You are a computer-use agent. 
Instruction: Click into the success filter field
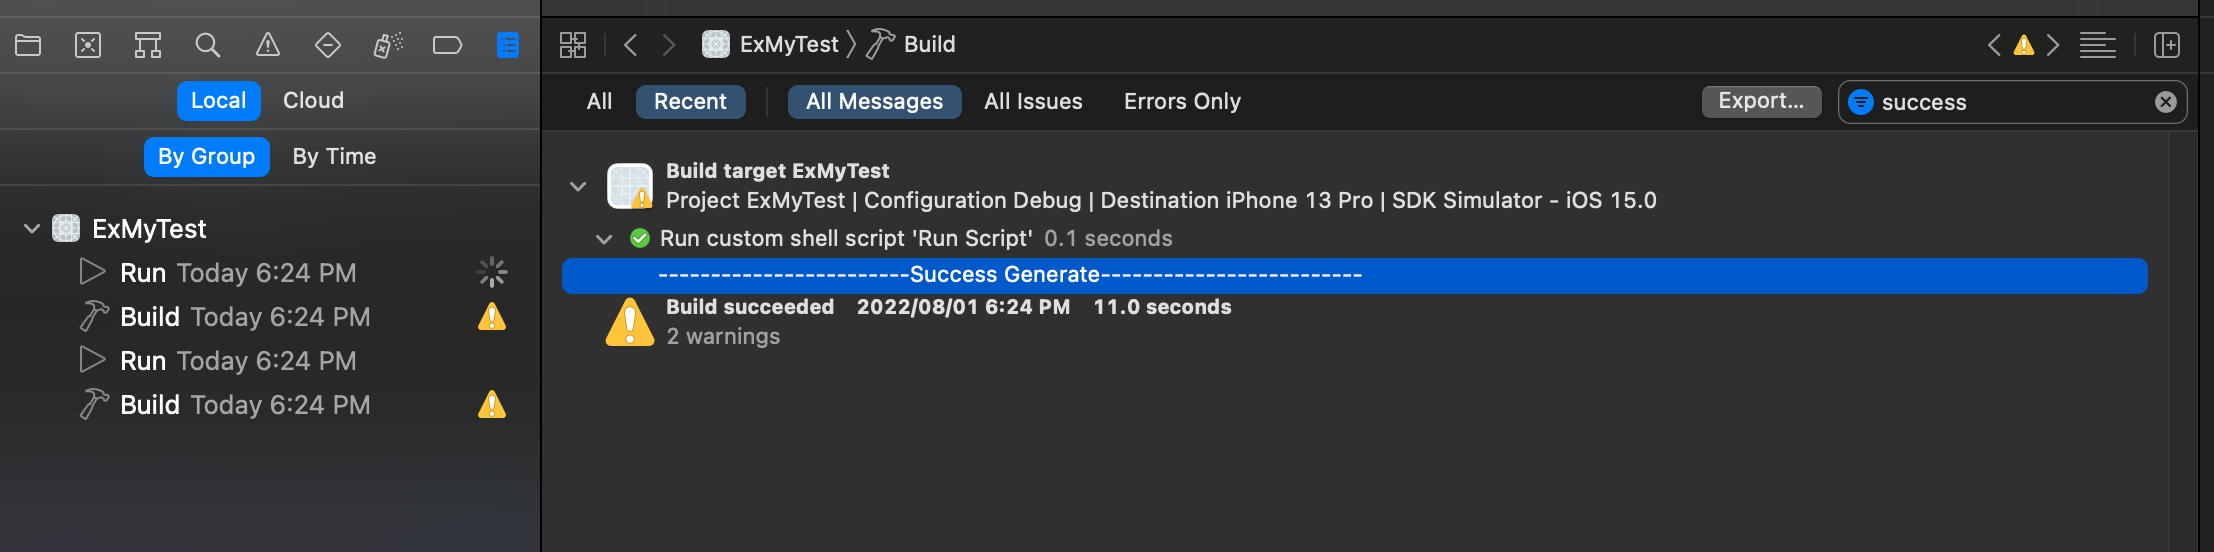pos(2010,102)
